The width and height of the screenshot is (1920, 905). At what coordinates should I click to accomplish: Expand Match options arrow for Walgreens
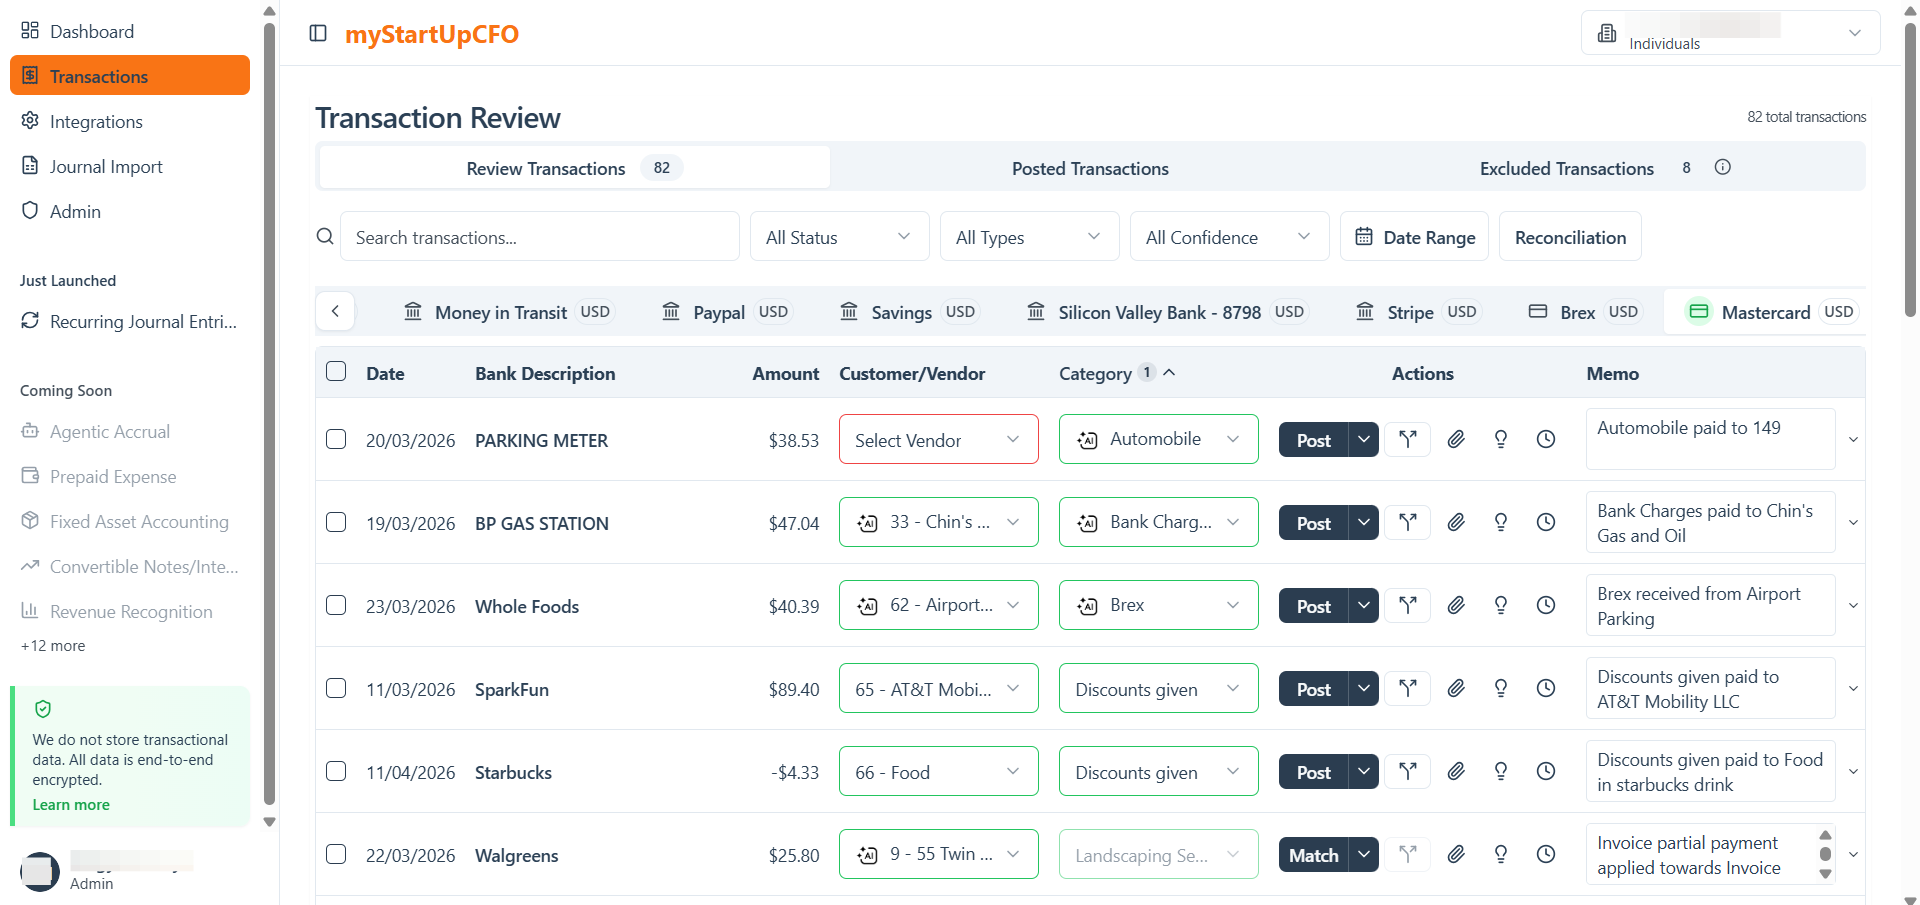1363,854
